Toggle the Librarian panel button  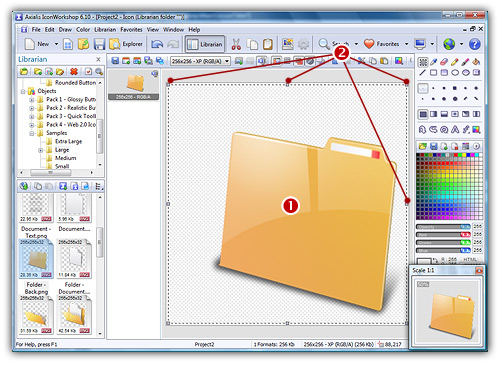point(205,44)
